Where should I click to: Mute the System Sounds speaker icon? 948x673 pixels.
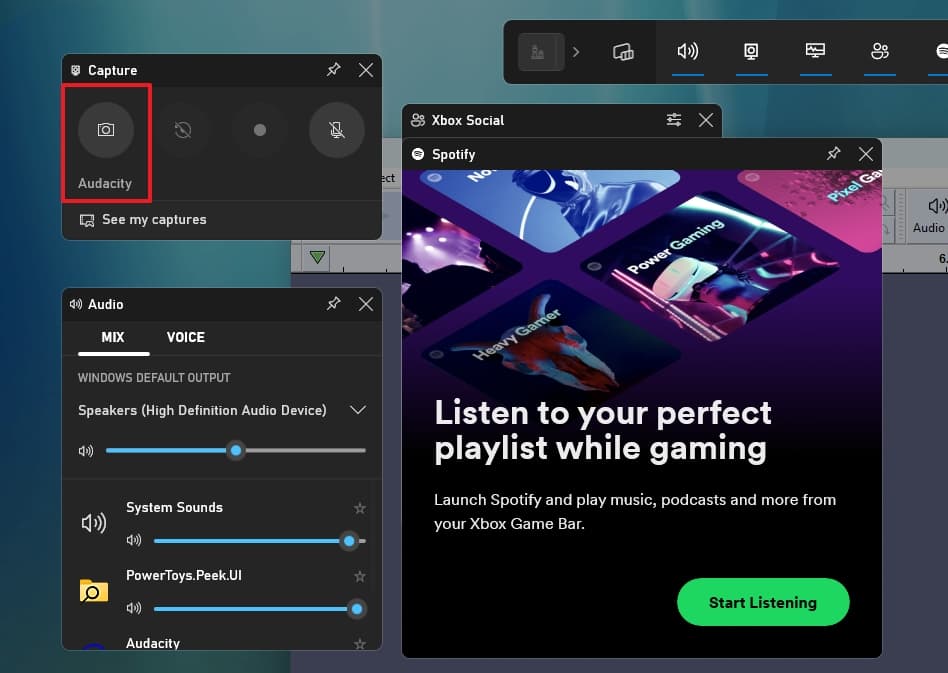click(x=134, y=541)
